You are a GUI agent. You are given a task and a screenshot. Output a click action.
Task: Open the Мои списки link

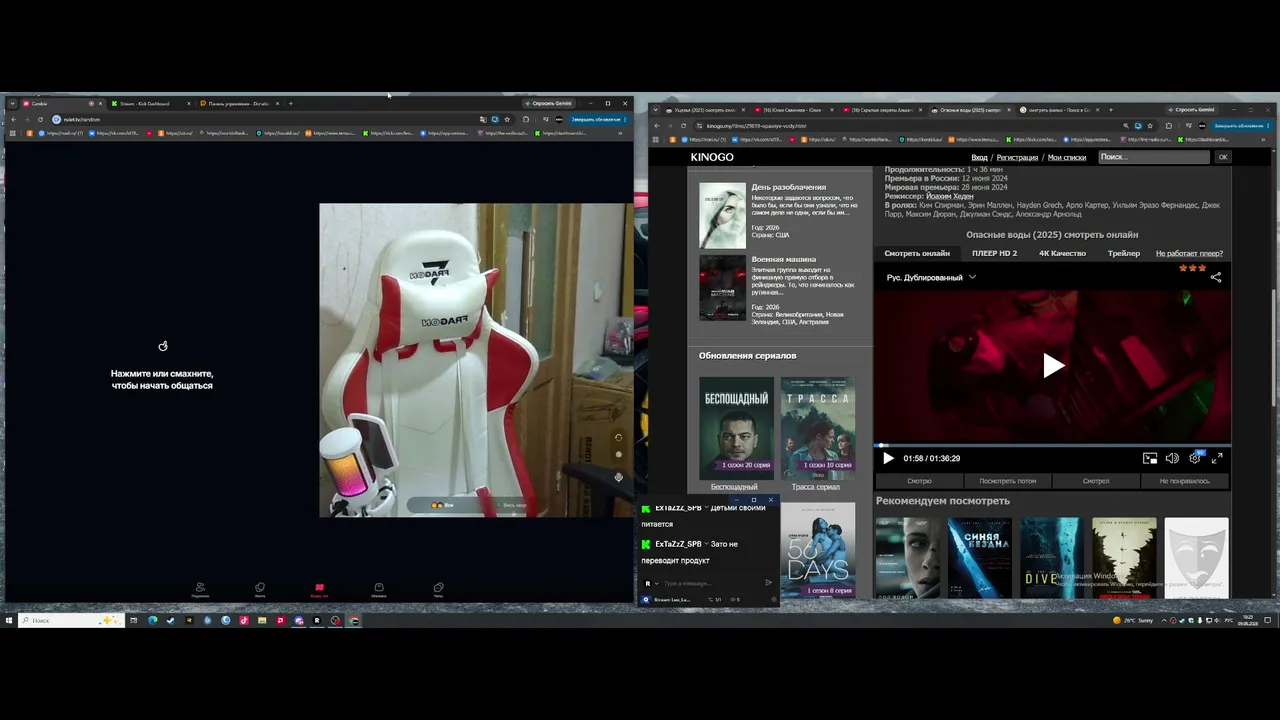pyautogui.click(x=1067, y=157)
